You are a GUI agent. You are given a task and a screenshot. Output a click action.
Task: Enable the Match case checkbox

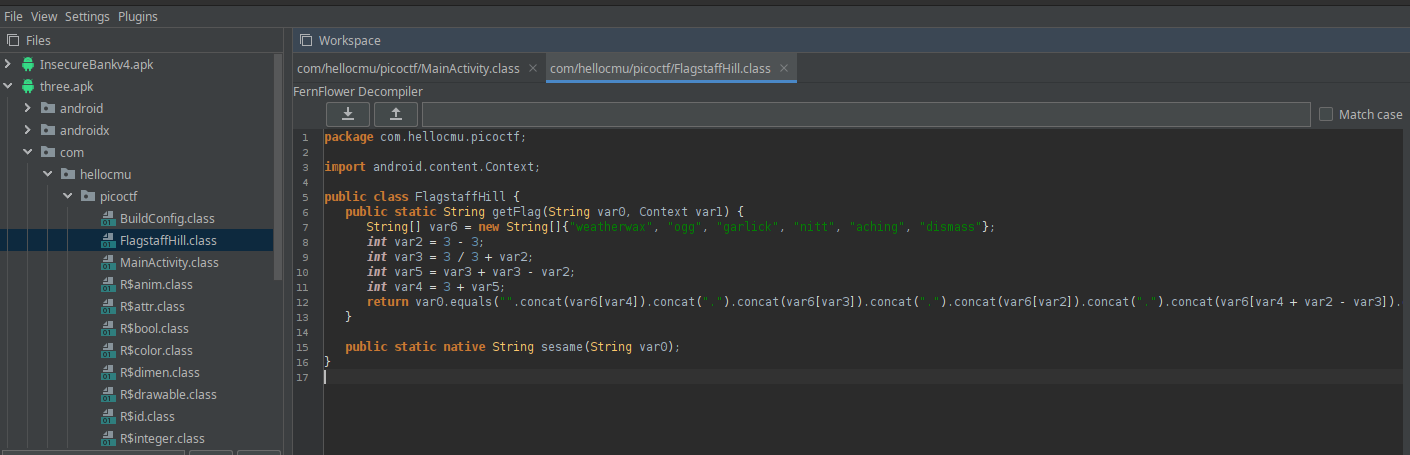pyautogui.click(x=1326, y=114)
